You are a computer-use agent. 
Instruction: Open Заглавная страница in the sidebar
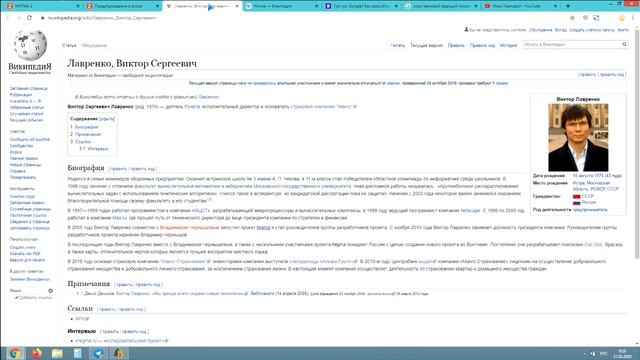pyautogui.click(x=29, y=88)
